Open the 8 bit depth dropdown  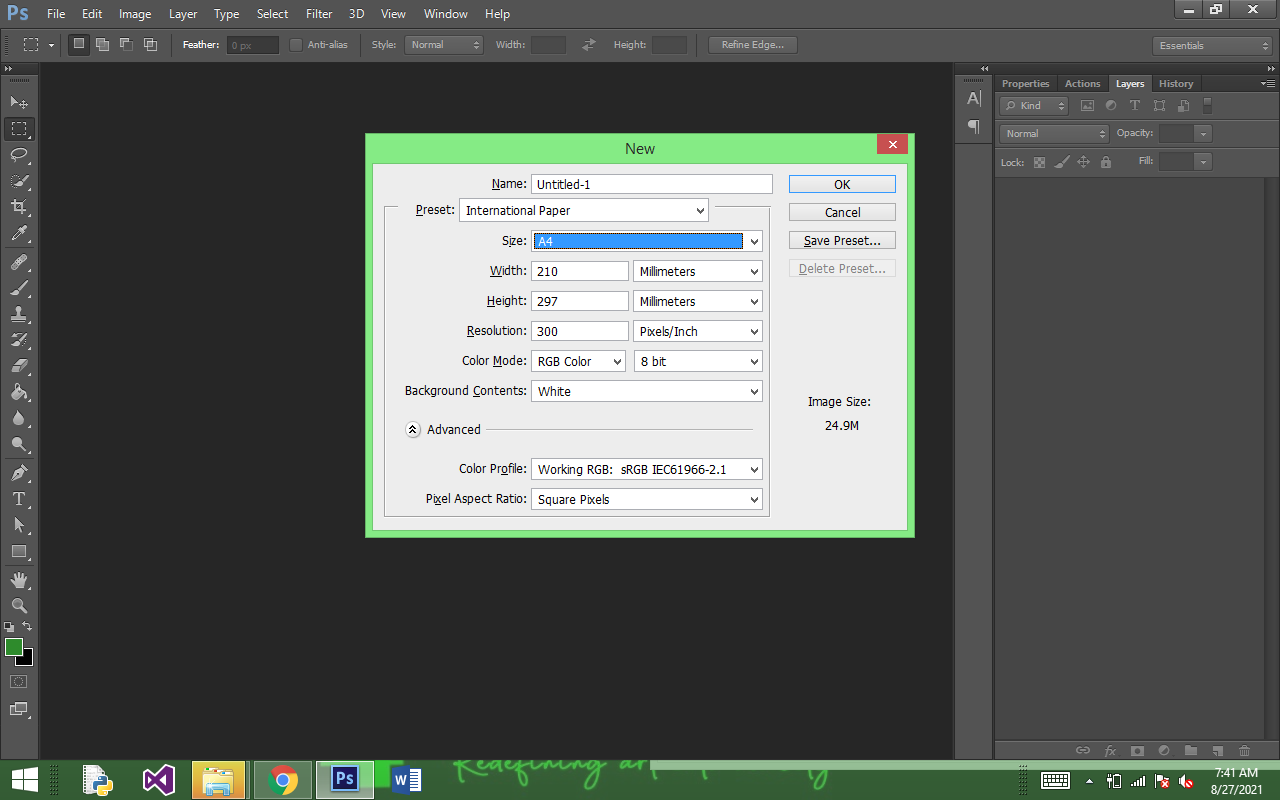click(x=698, y=361)
